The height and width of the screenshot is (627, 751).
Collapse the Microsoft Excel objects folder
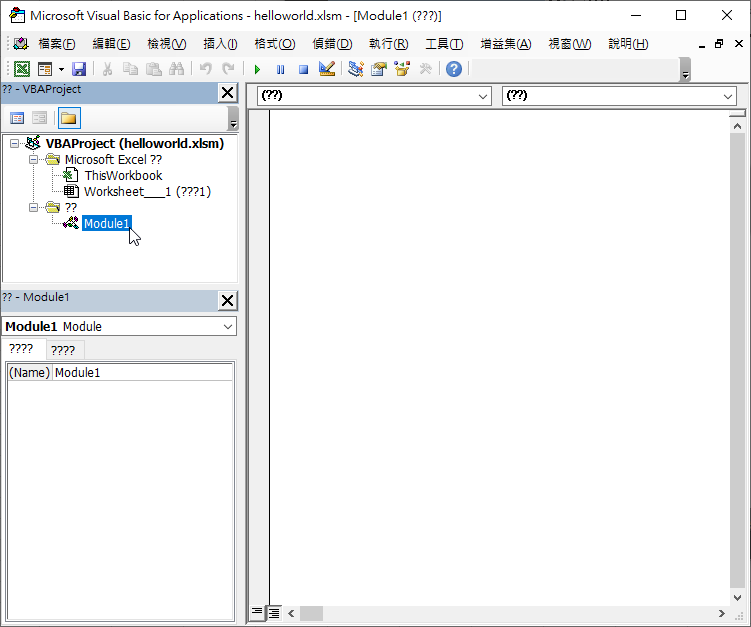(x=33, y=160)
